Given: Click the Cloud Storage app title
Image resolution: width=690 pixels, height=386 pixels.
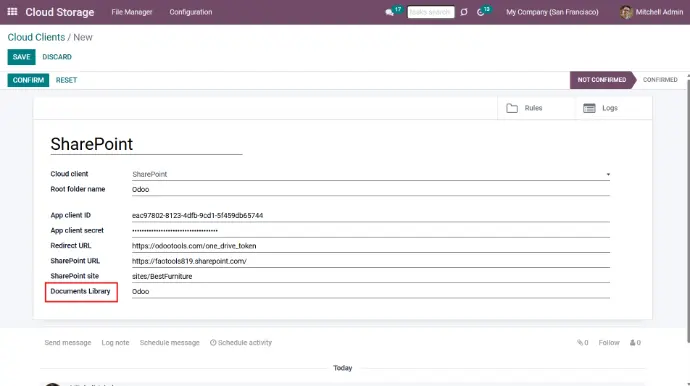Looking at the screenshot, I should click(x=59, y=12).
